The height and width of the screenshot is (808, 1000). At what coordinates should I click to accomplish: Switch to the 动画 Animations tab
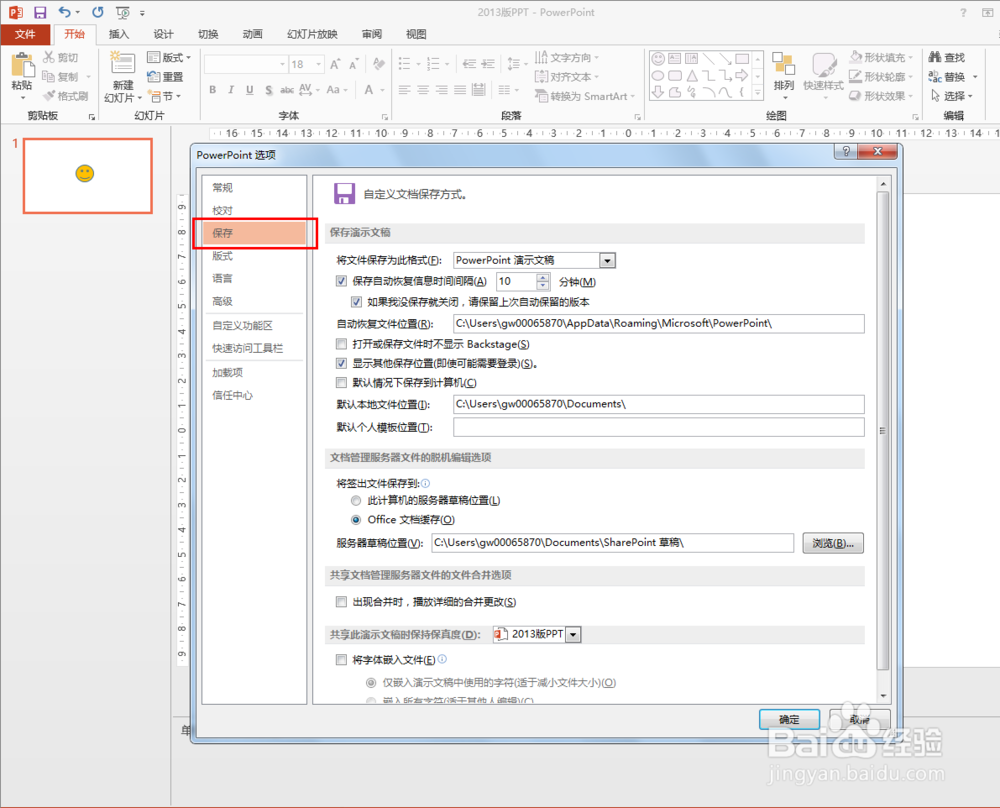coord(253,34)
